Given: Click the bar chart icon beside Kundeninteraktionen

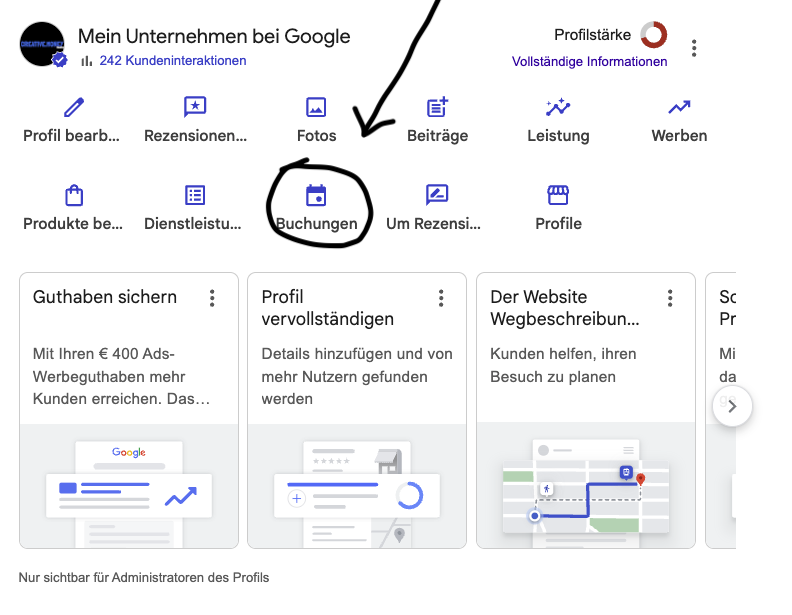Looking at the screenshot, I should coord(86,61).
